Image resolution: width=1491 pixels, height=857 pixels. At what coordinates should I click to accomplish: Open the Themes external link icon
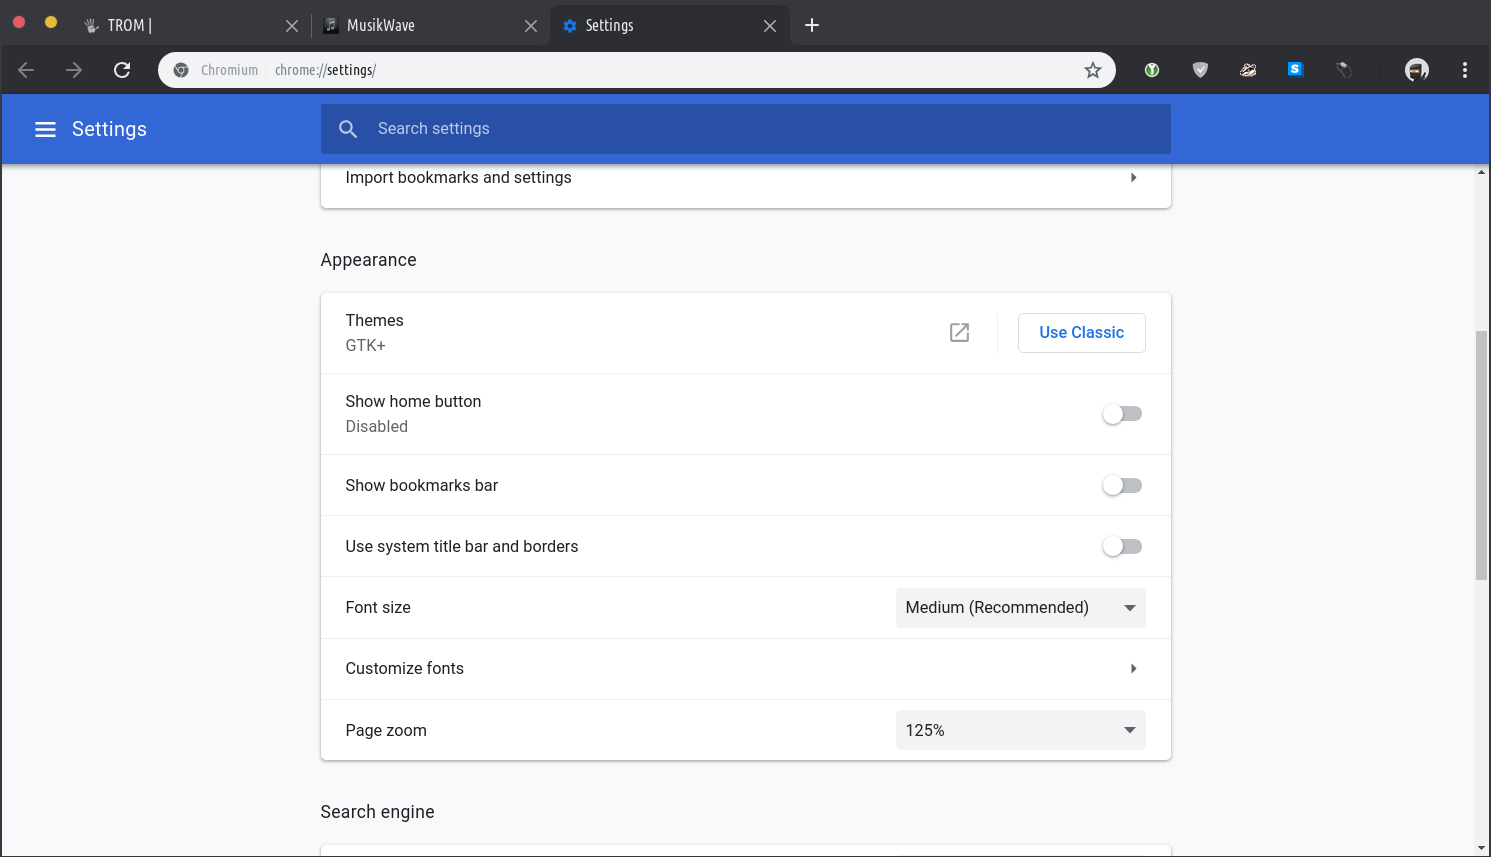(x=959, y=332)
